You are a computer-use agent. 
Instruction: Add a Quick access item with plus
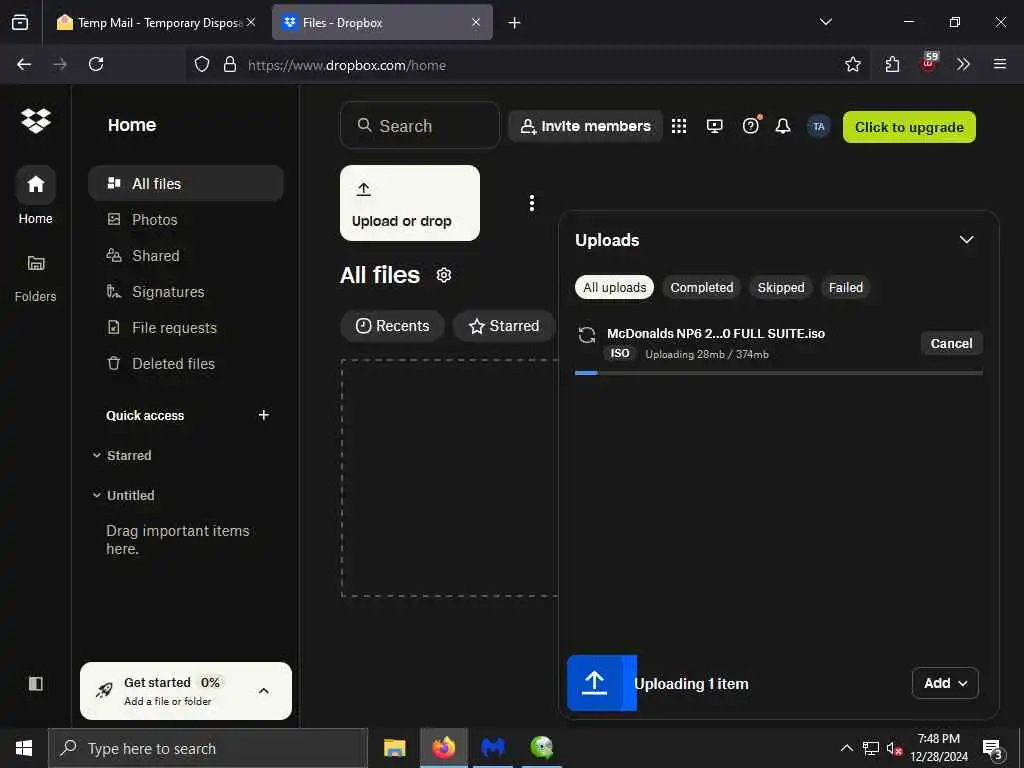[x=264, y=415]
